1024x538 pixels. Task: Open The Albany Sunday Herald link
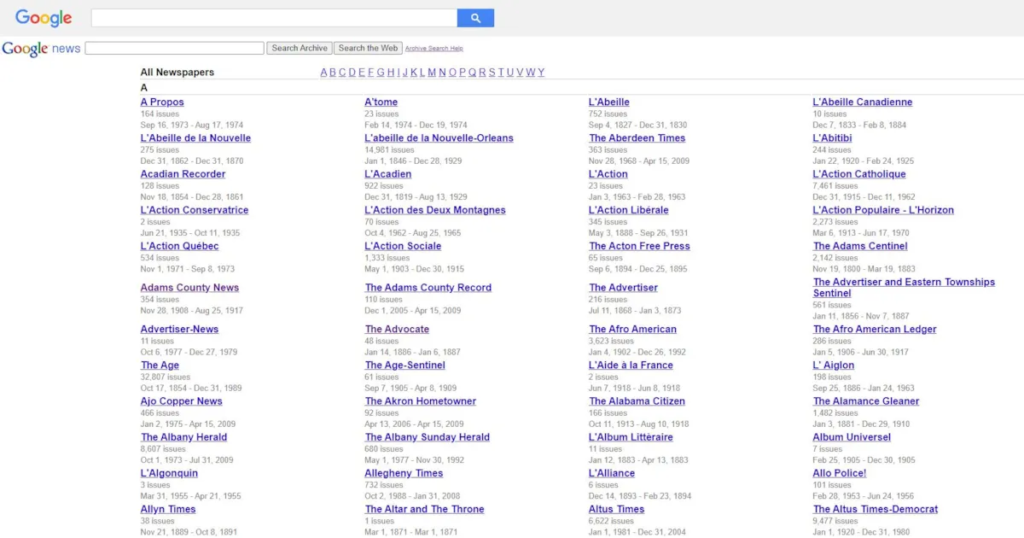click(x=427, y=437)
